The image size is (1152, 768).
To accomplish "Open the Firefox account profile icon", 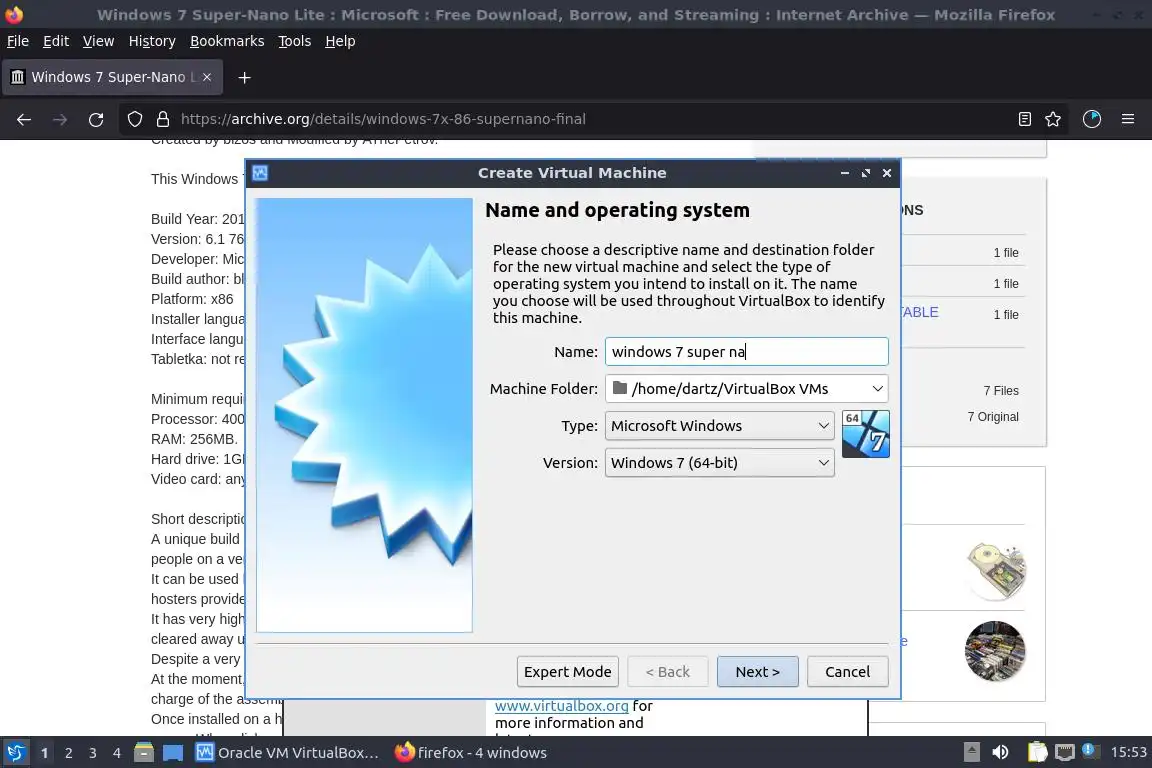I will click(1092, 119).
